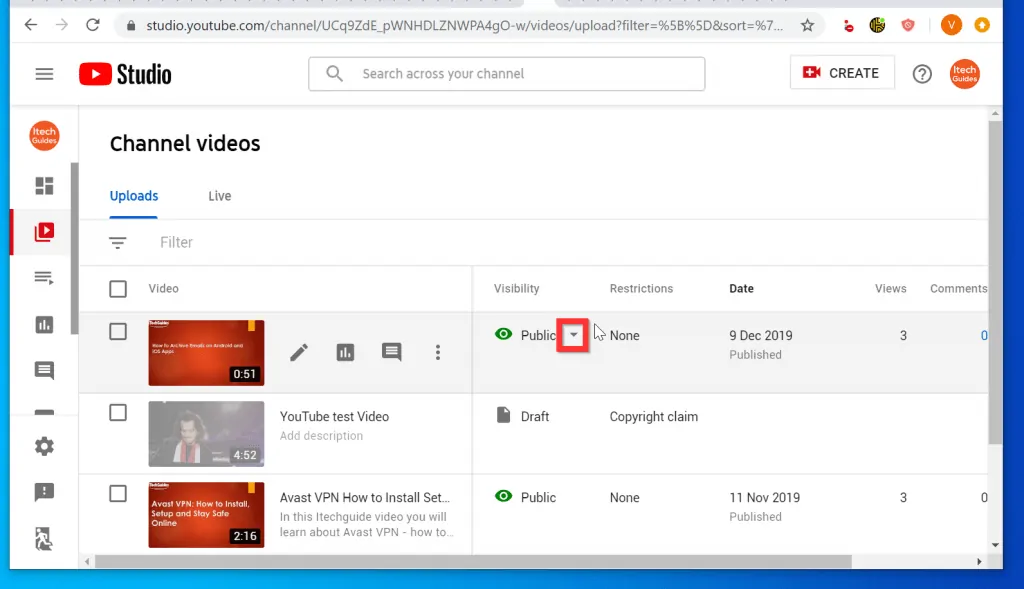Open the Settings gear in sidebar

pyautogui.click(x=44, y=447)
